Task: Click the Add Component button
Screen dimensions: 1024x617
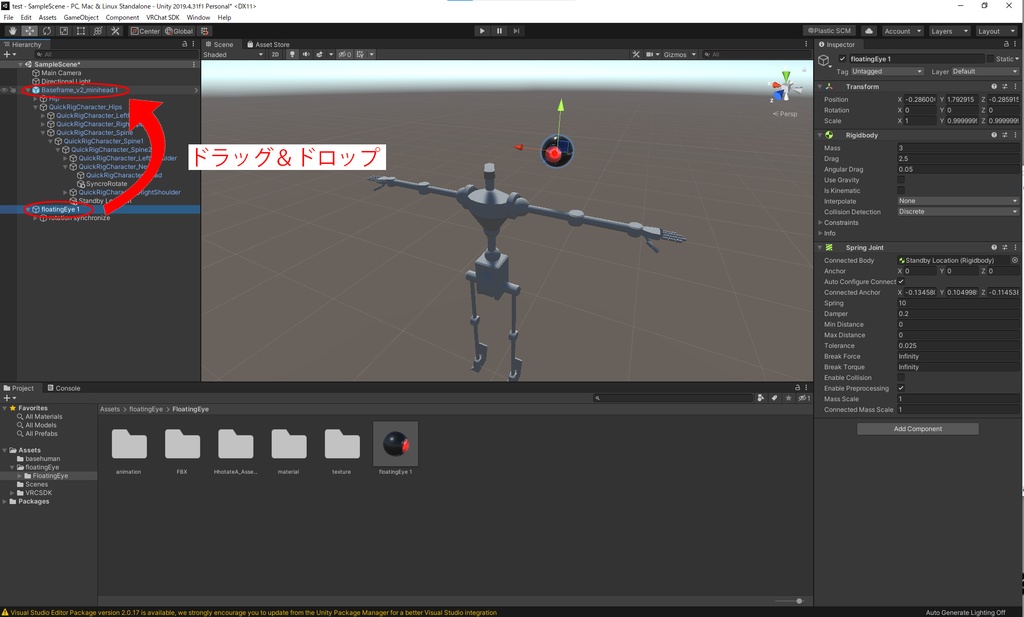Action: click(x=917, y=428)
